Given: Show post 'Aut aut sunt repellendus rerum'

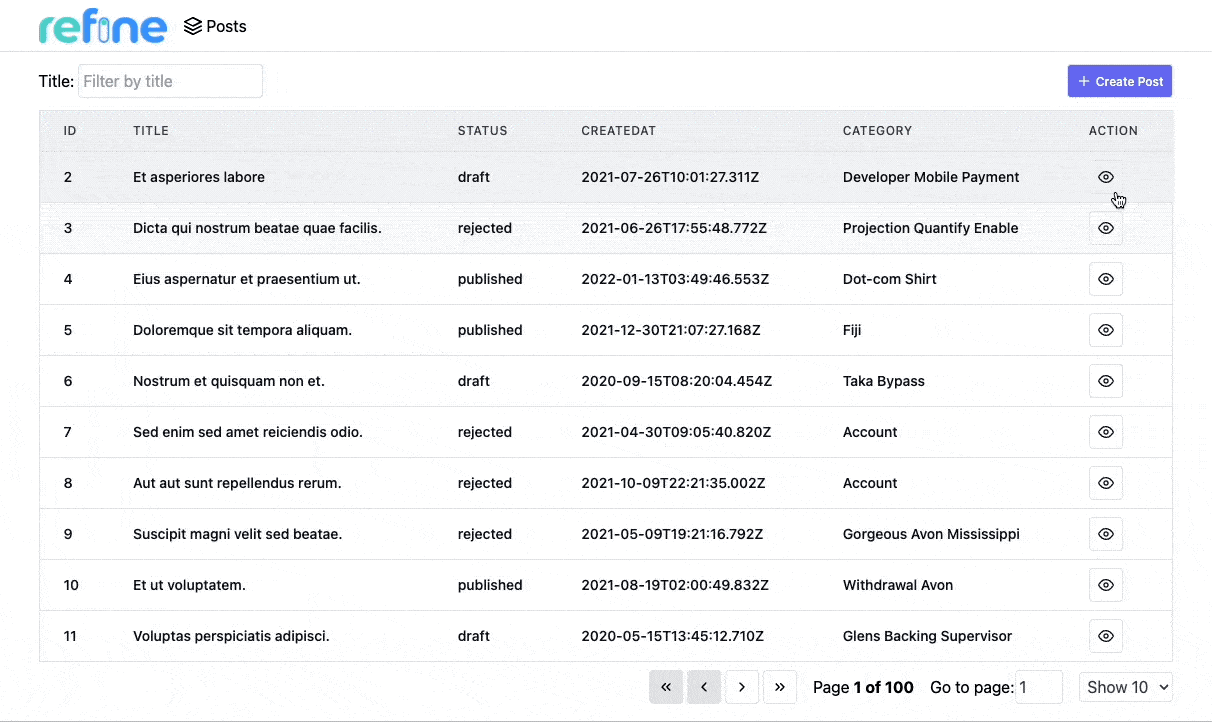Looking at the screenshot, I should (1105, 483).
